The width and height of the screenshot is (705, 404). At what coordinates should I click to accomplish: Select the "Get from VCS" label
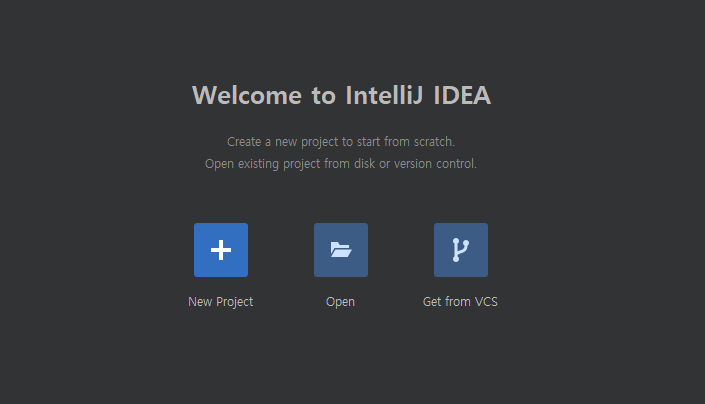(x=460, y=302)
